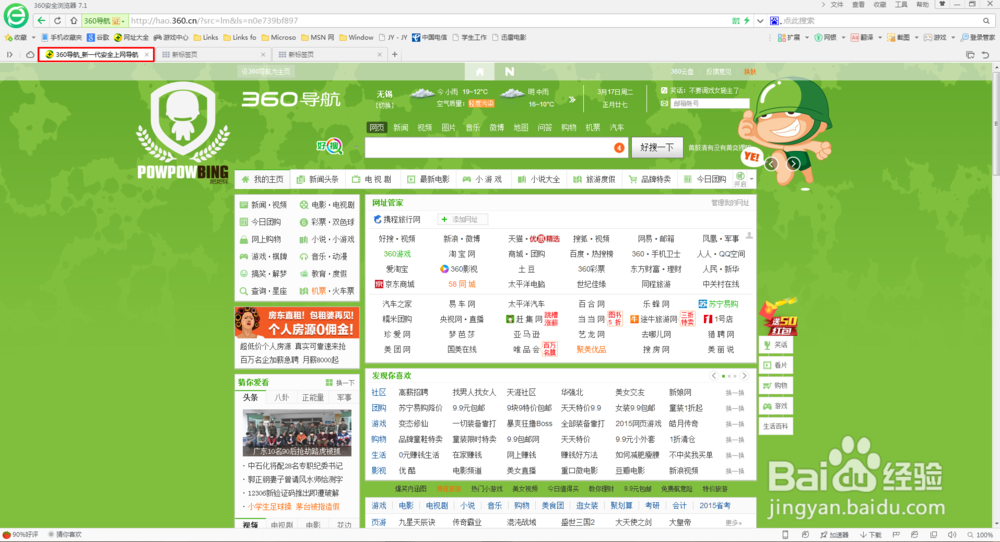Viewport: 1000px width, 542px height.
Task: Expand the 扩展 extensions dropdown
Action: point(805,38)
